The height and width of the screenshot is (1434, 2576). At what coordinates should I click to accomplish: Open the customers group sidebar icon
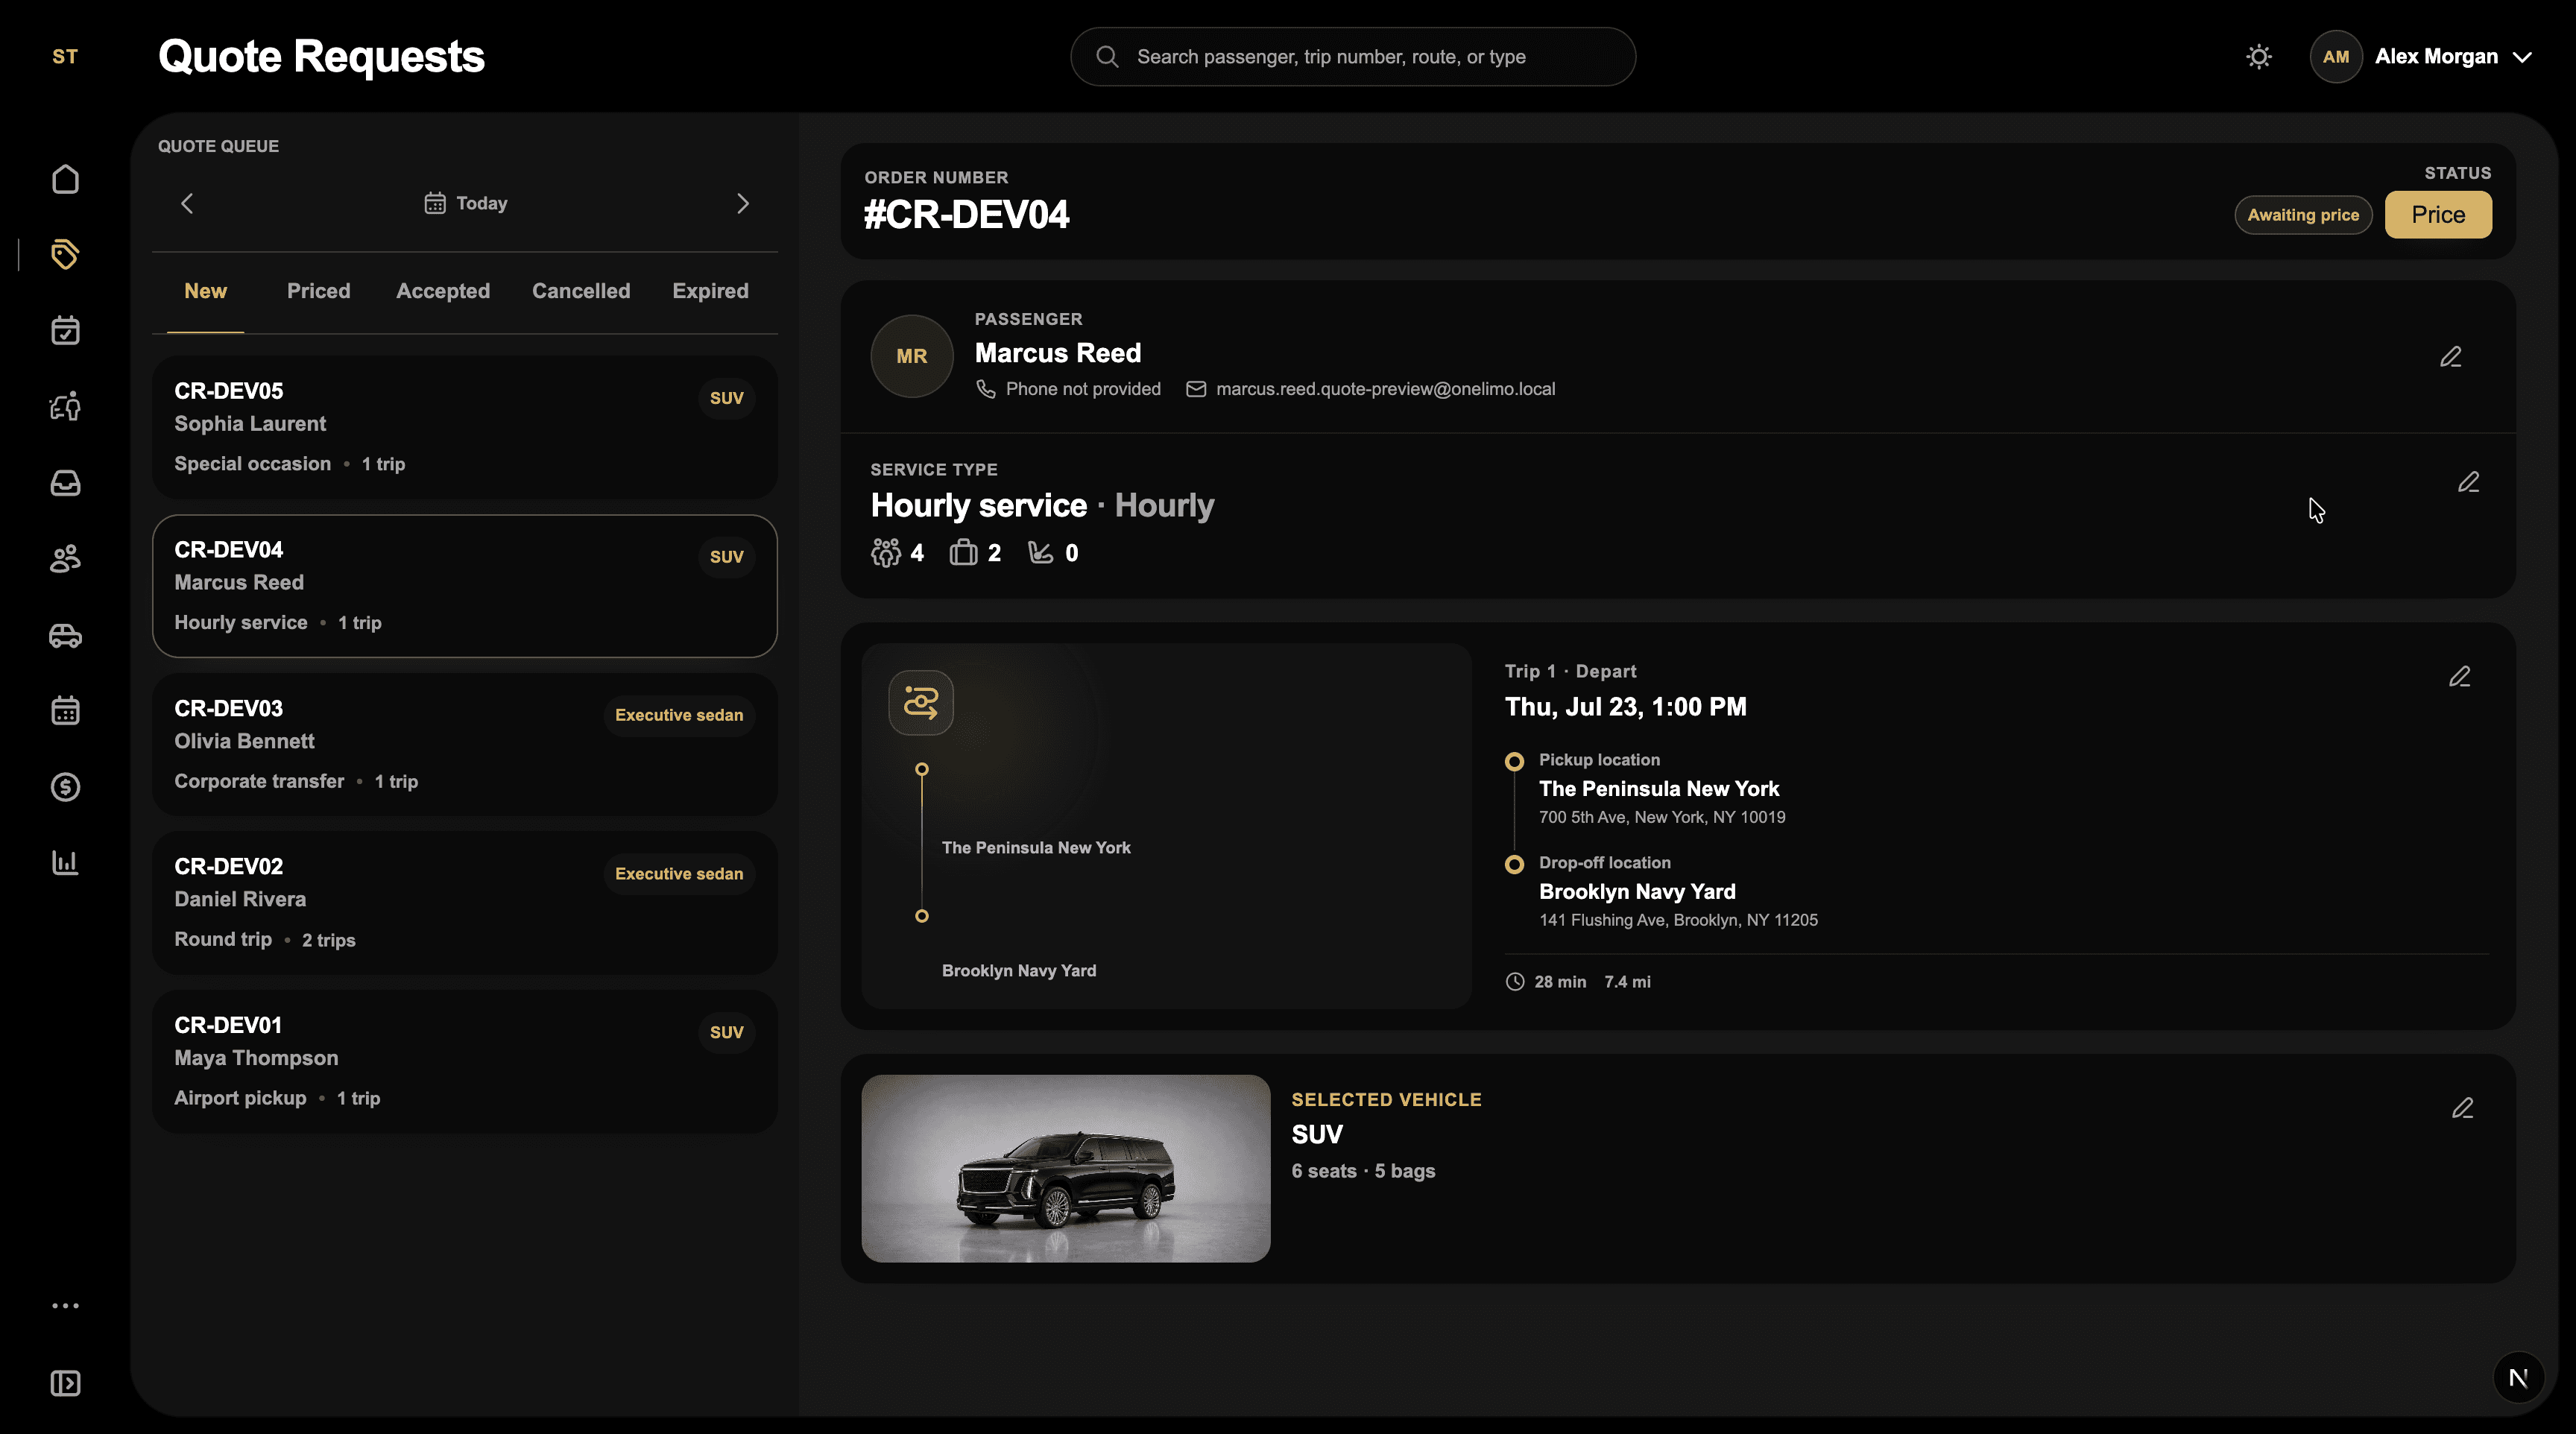point(65,559)
